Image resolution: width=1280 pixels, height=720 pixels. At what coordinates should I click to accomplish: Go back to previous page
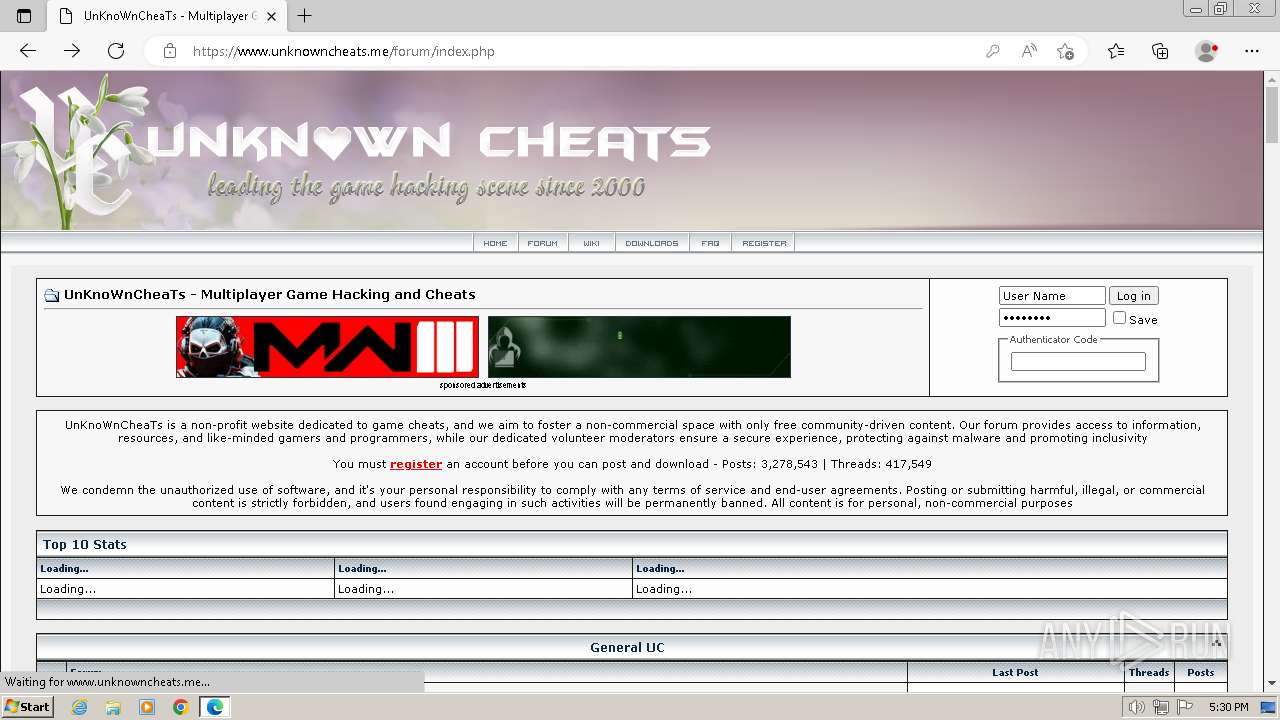click(x=28, y=51)
